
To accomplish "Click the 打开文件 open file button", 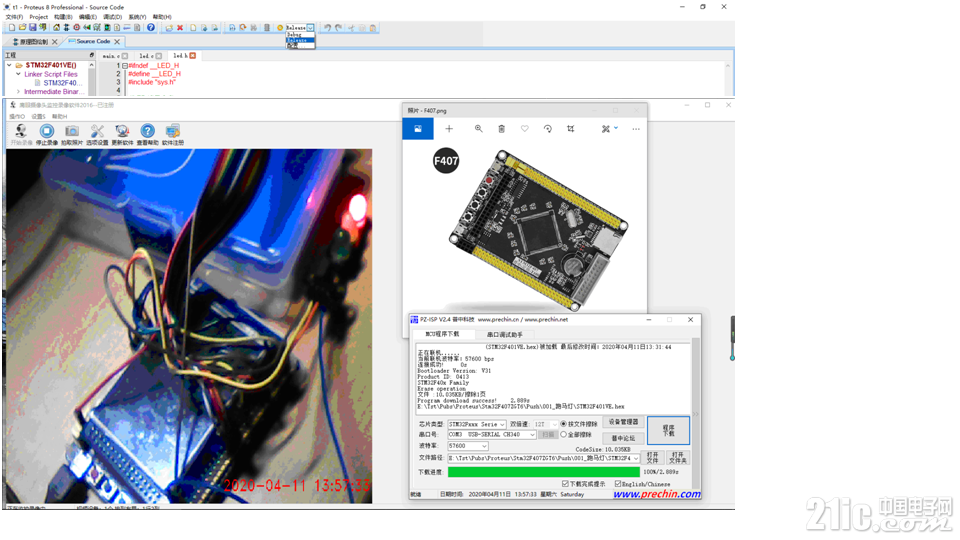I will click(653, 458).
